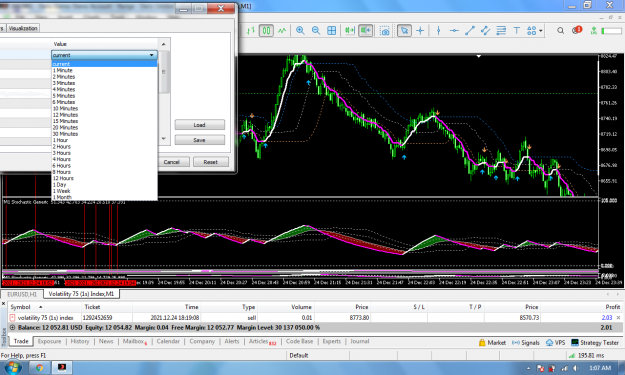This screenshot has height=375, width=625.
Task: Open the Mailbox tab in toolbox
Action: (x=134, y=342)
